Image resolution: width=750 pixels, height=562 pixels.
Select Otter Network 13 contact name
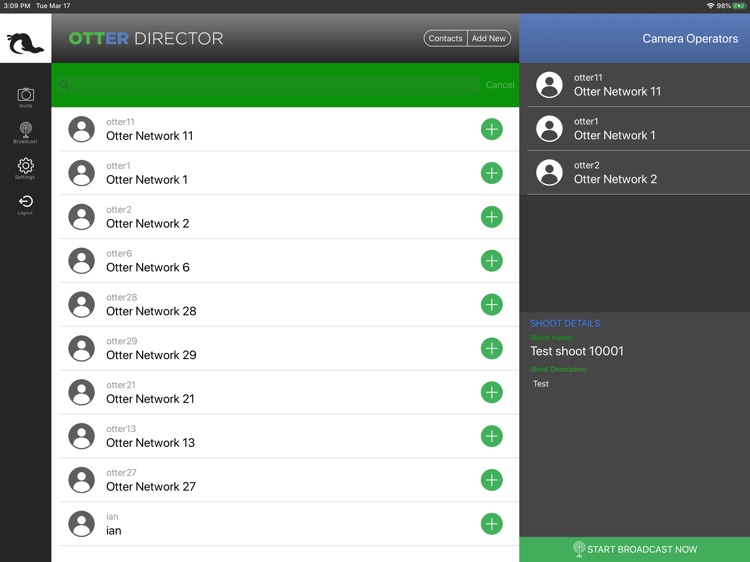pyautogui.click(x=150, y=443)
